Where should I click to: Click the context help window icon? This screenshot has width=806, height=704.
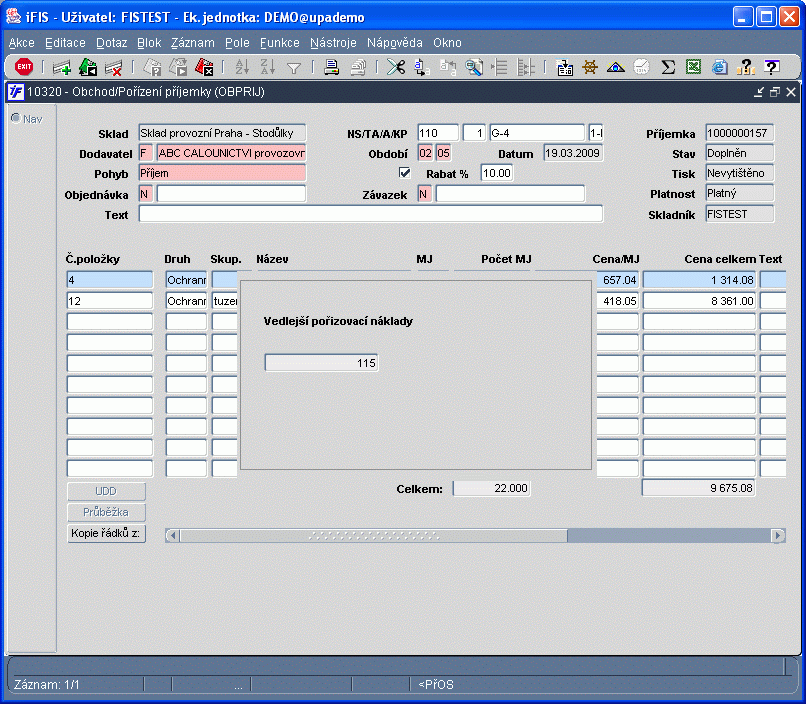[772, 67]
